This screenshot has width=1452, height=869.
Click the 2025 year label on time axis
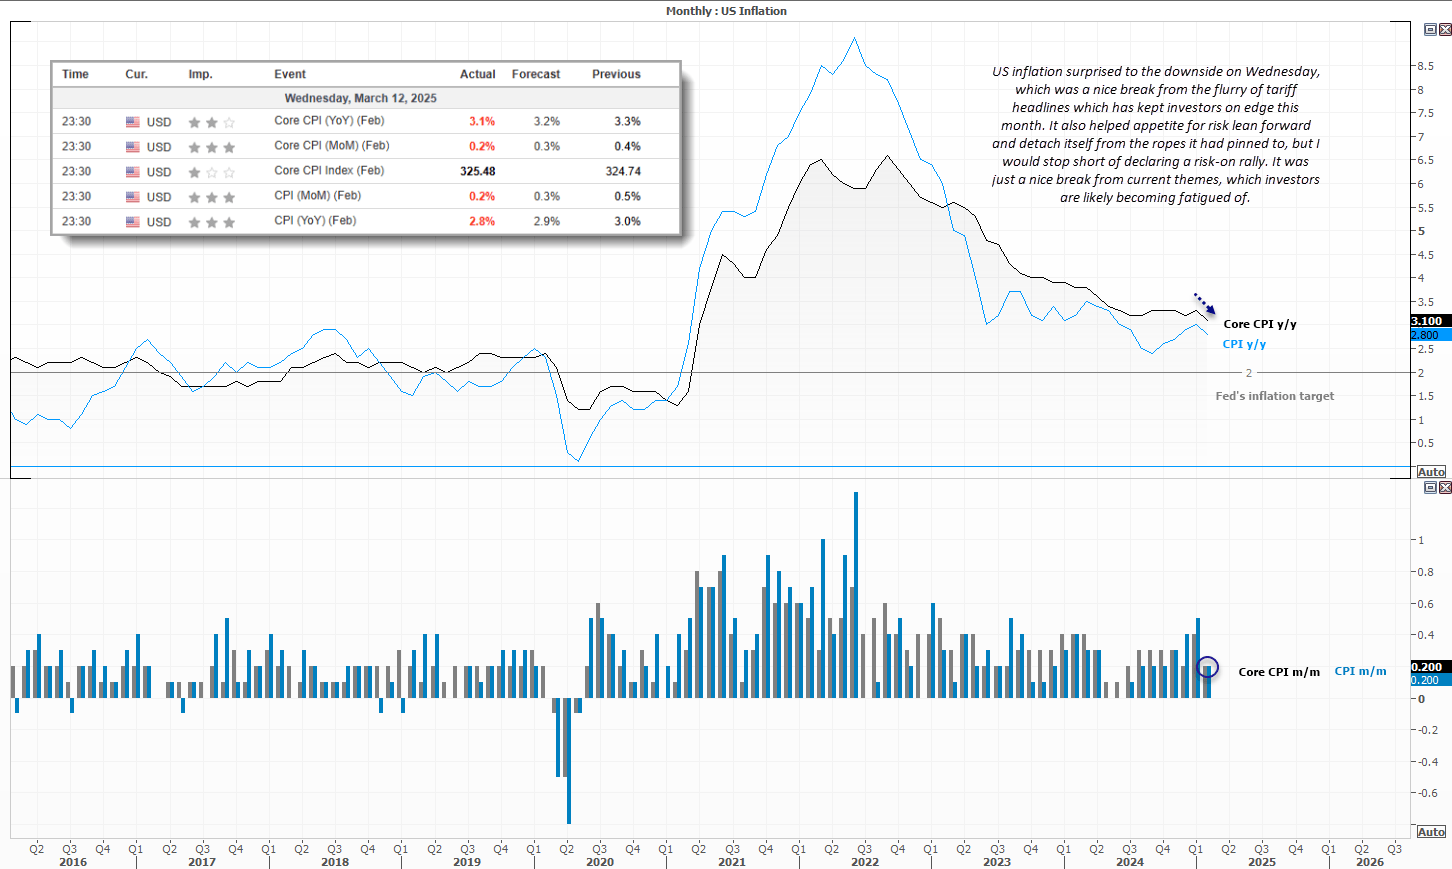coord(1262,862)
